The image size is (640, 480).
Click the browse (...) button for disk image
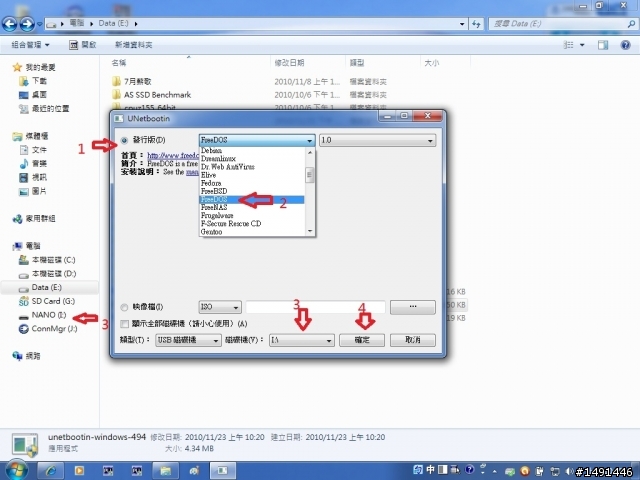pyautogui.click(x=413, y=307)
